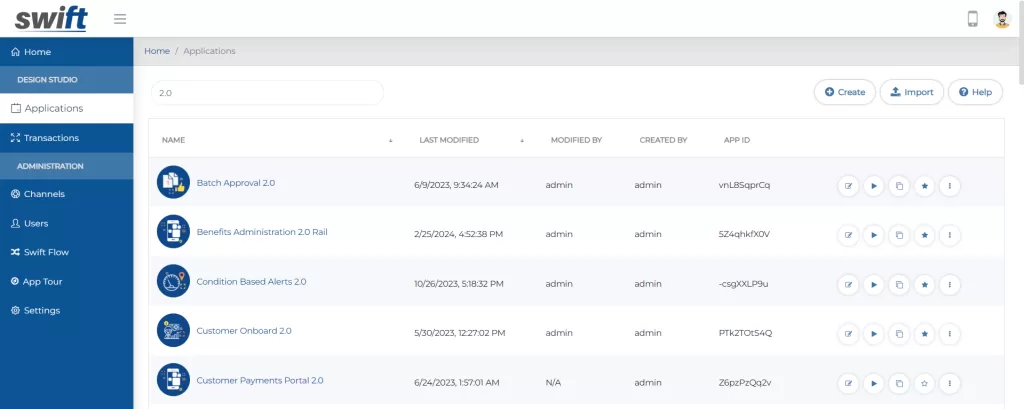Toggle favorite star for Customer Onboard 2.0
The width and height of the screenshot is (1024, 409).
click(924, 334)
